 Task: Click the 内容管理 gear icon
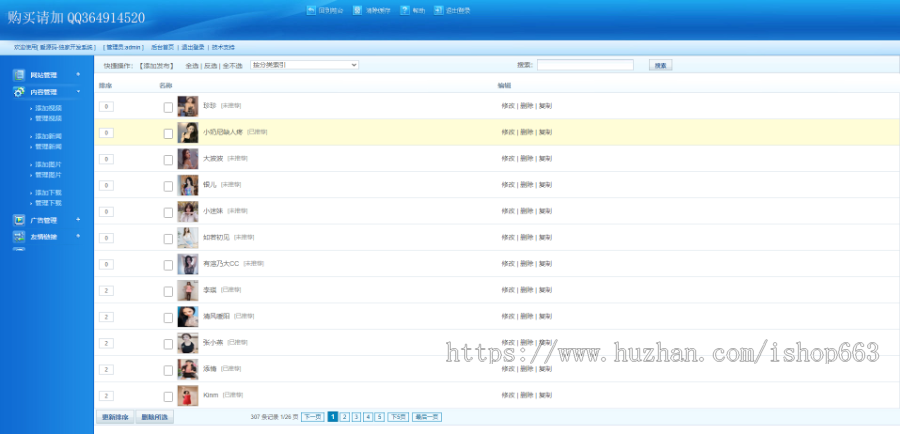[19, 92]
